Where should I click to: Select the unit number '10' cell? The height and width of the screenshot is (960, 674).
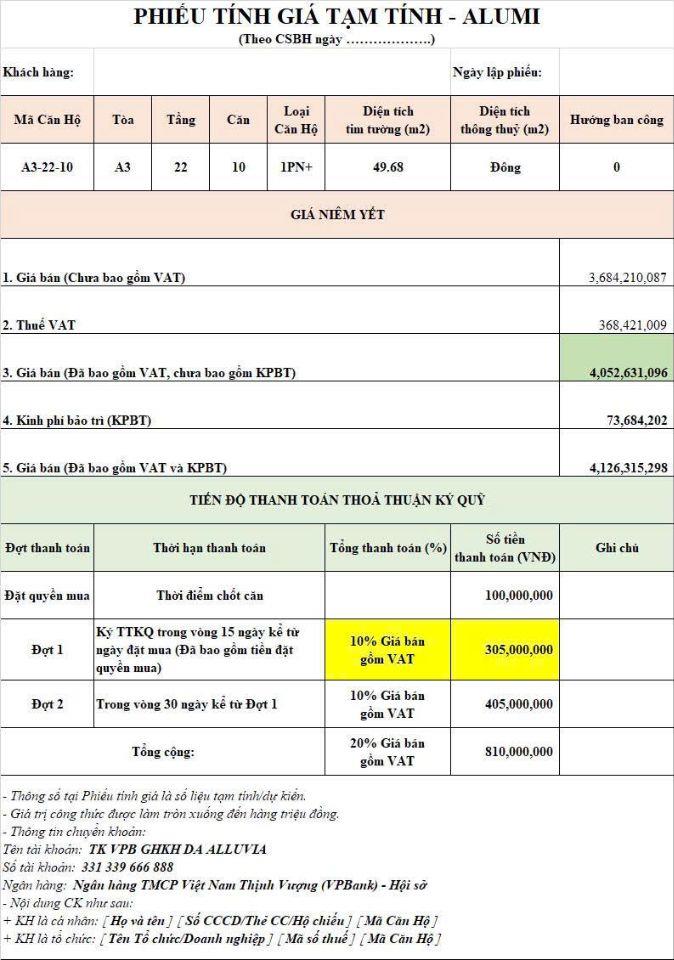point(238,167)
